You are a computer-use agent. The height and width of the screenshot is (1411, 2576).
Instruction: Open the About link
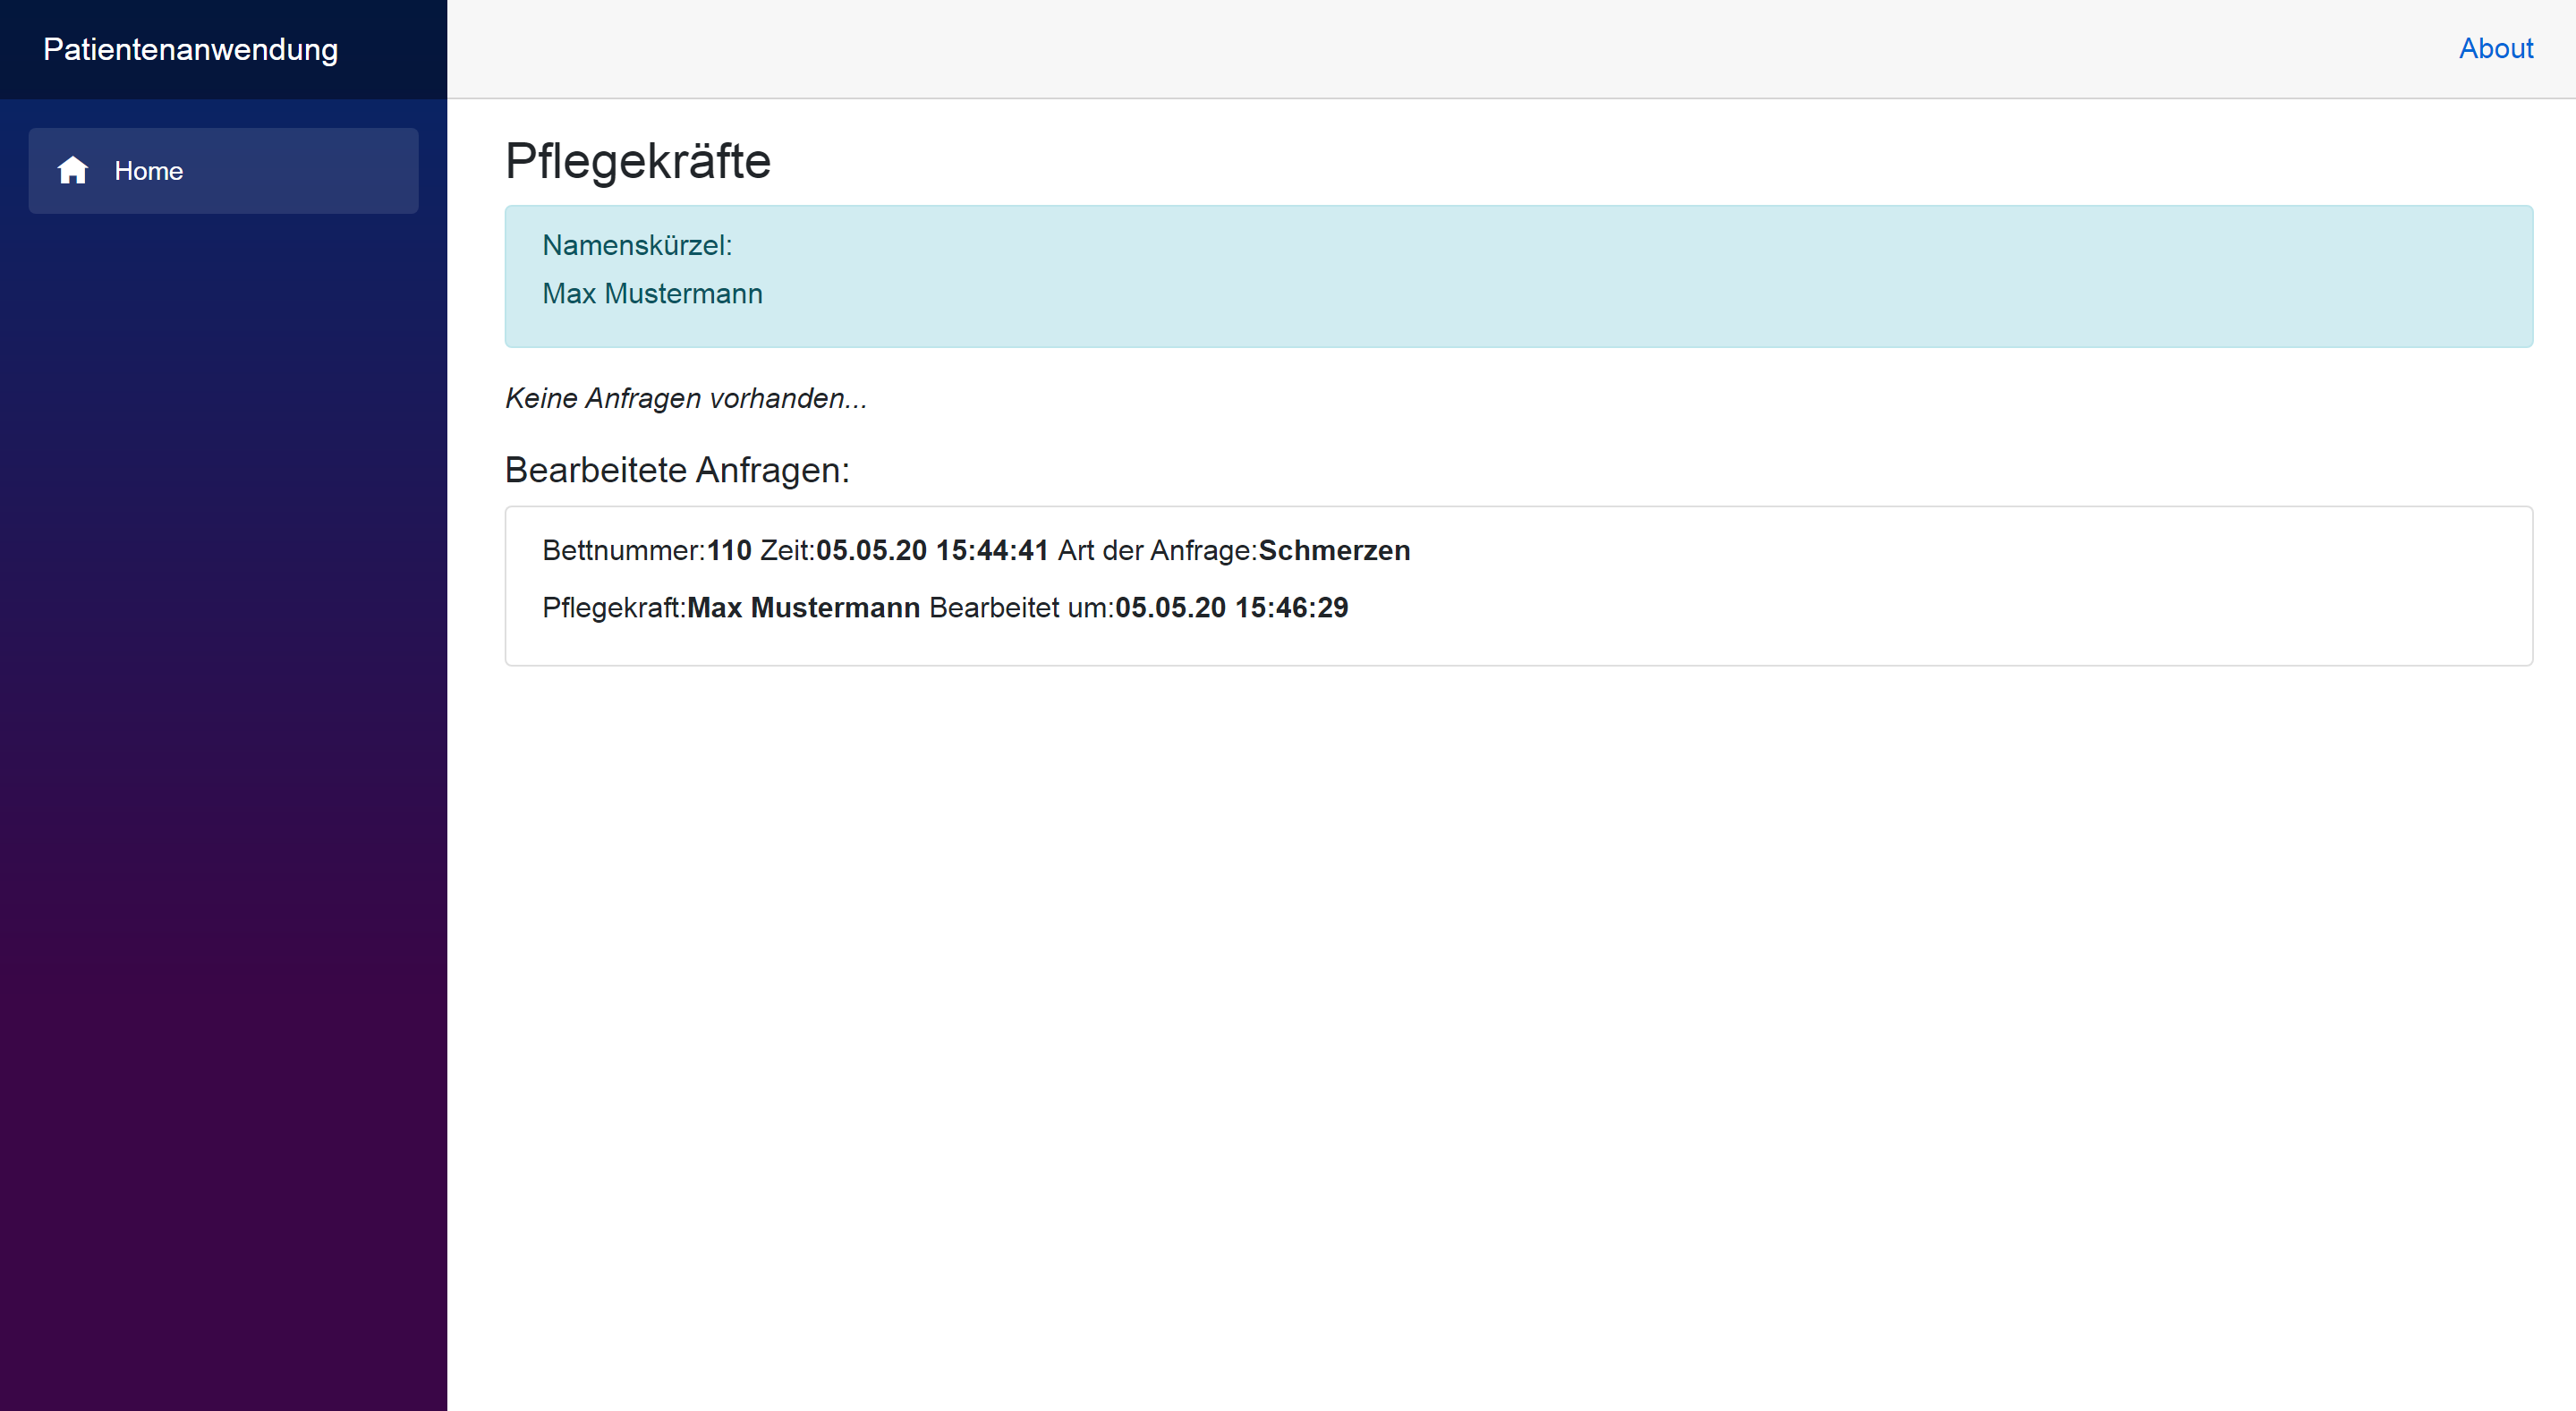[2495, 48]
